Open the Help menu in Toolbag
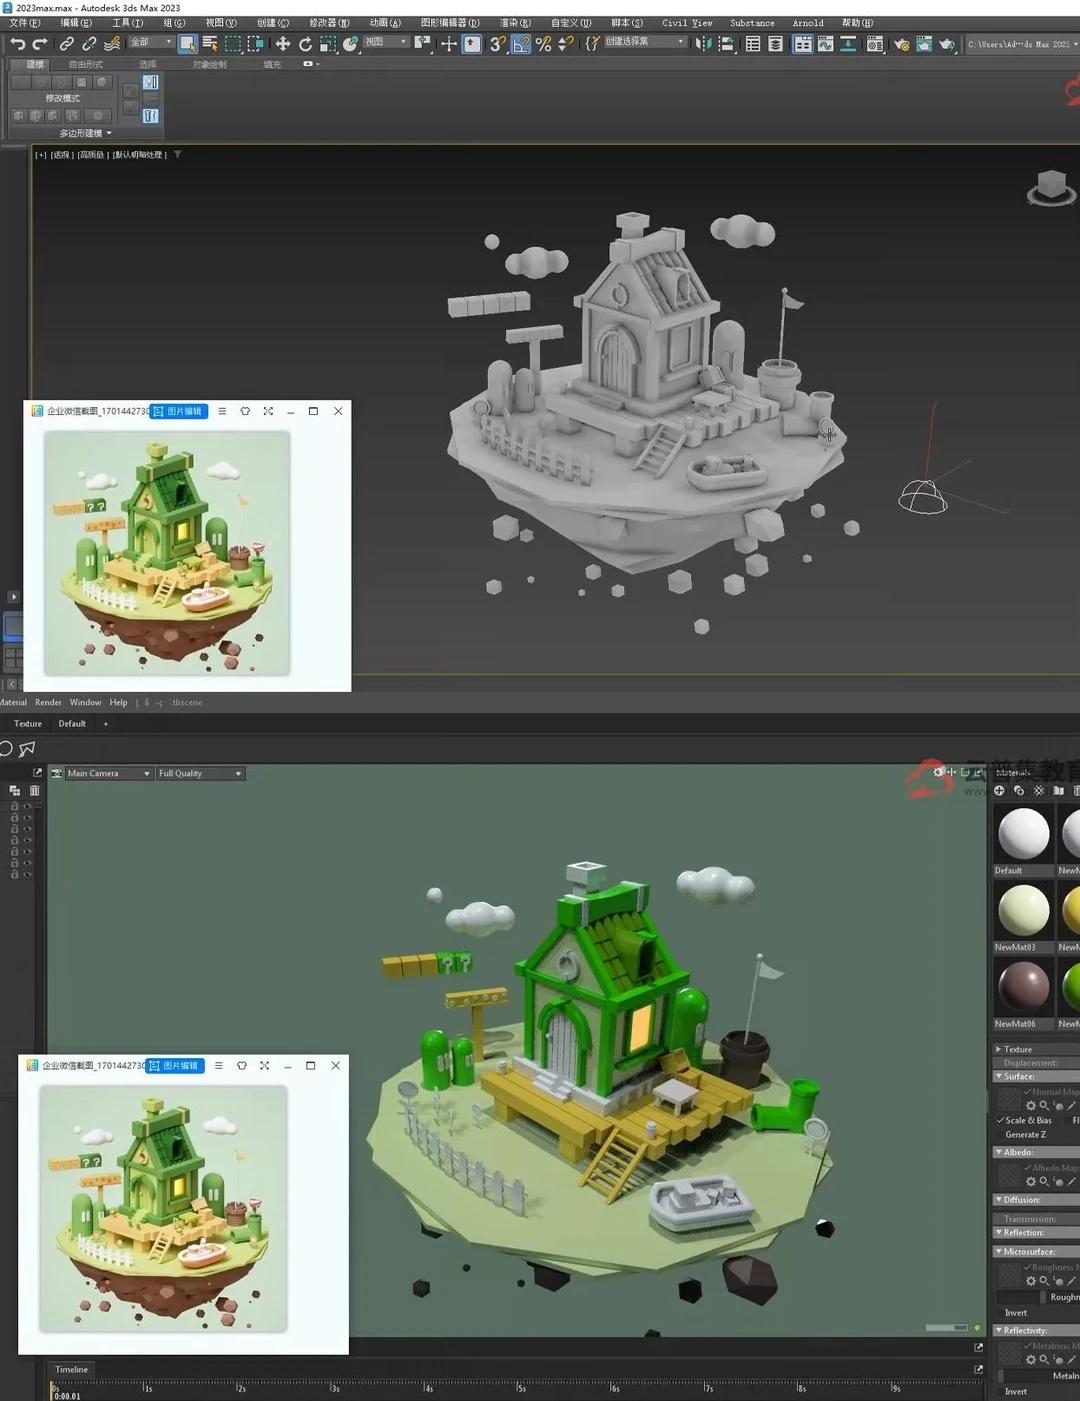The image size is (1080, 1401). 118,702
